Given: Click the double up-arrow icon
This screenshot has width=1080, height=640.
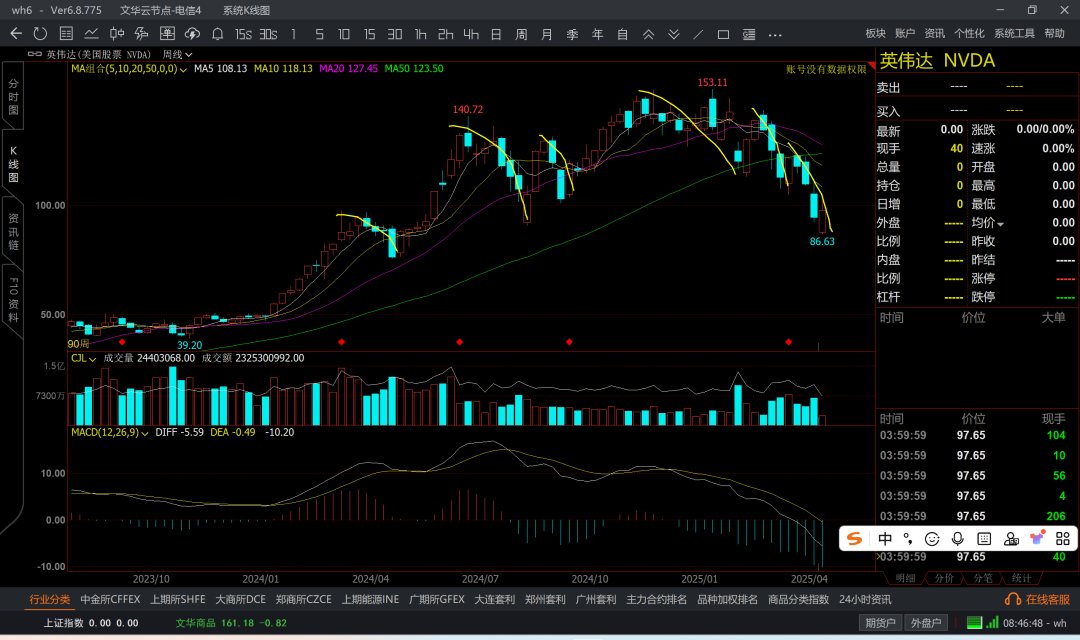Looking at the screenshot, I should point(648,34).
